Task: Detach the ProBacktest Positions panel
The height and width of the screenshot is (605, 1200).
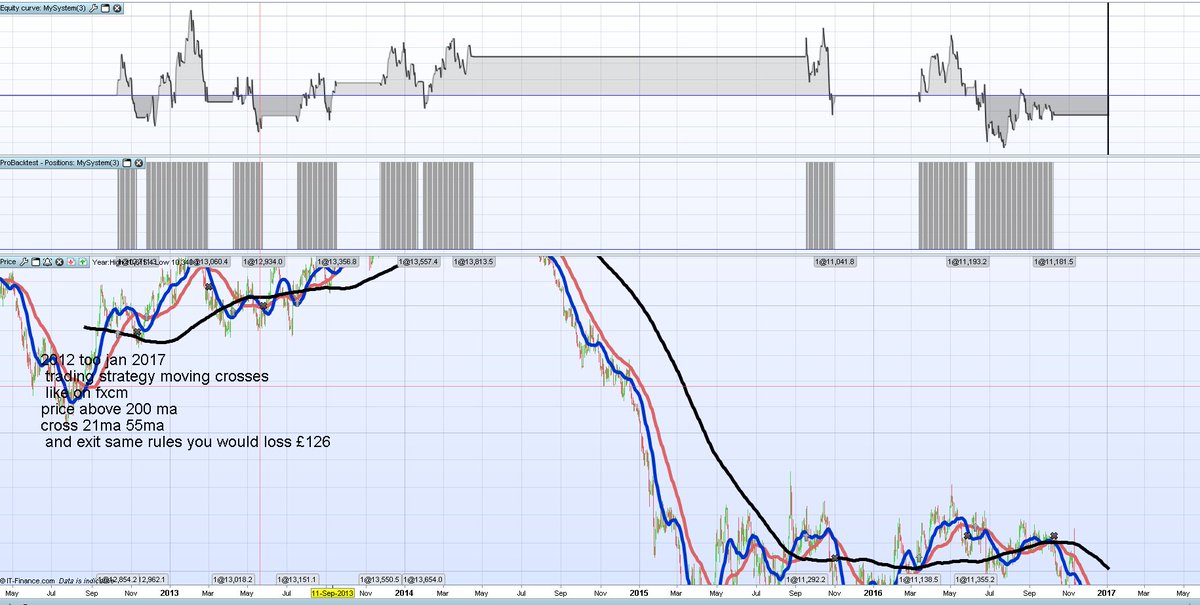Action: (x=127, y=162)
